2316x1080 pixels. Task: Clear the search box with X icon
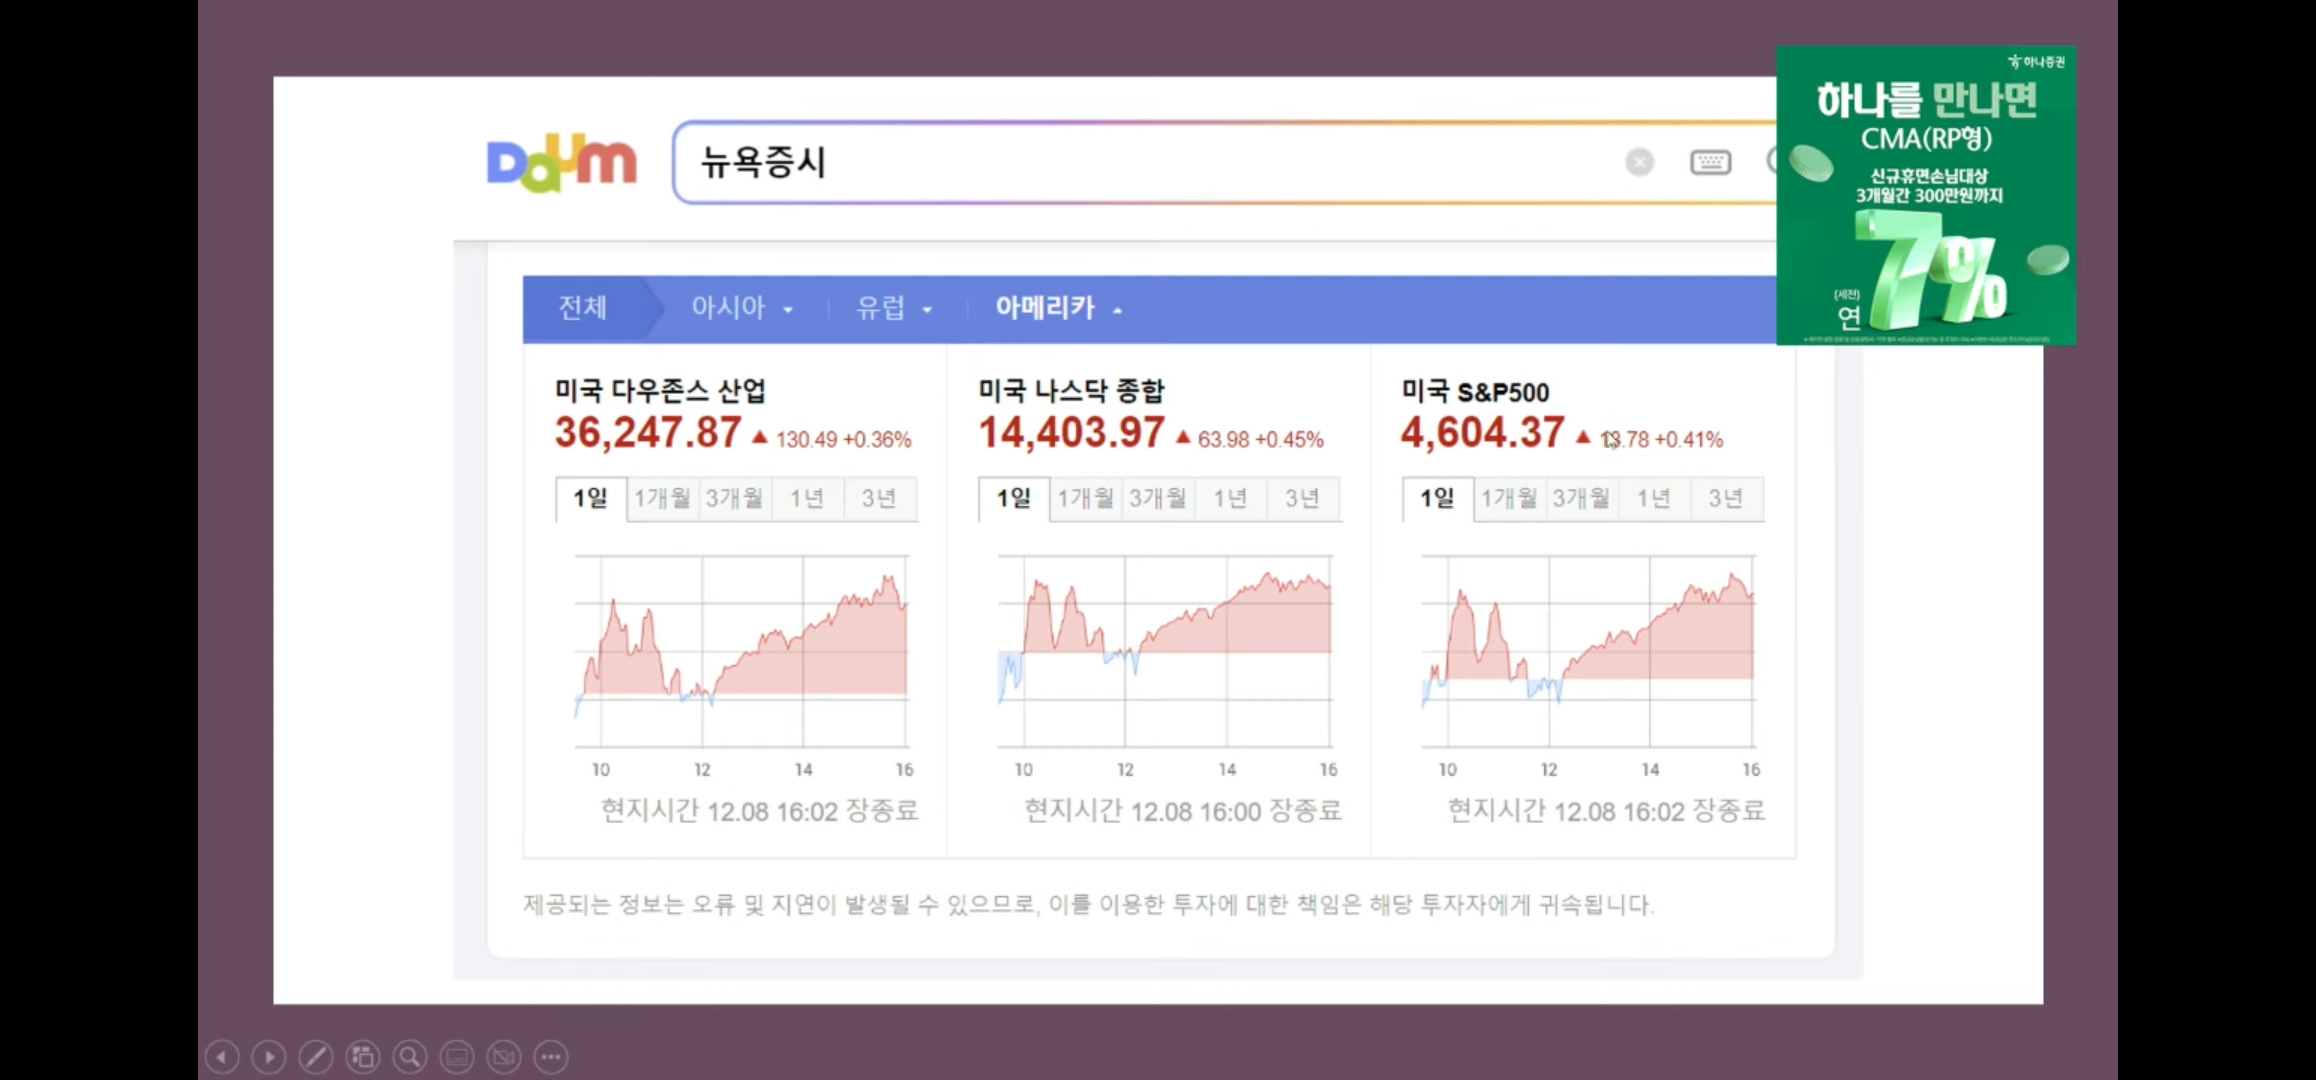[1640, 162]
